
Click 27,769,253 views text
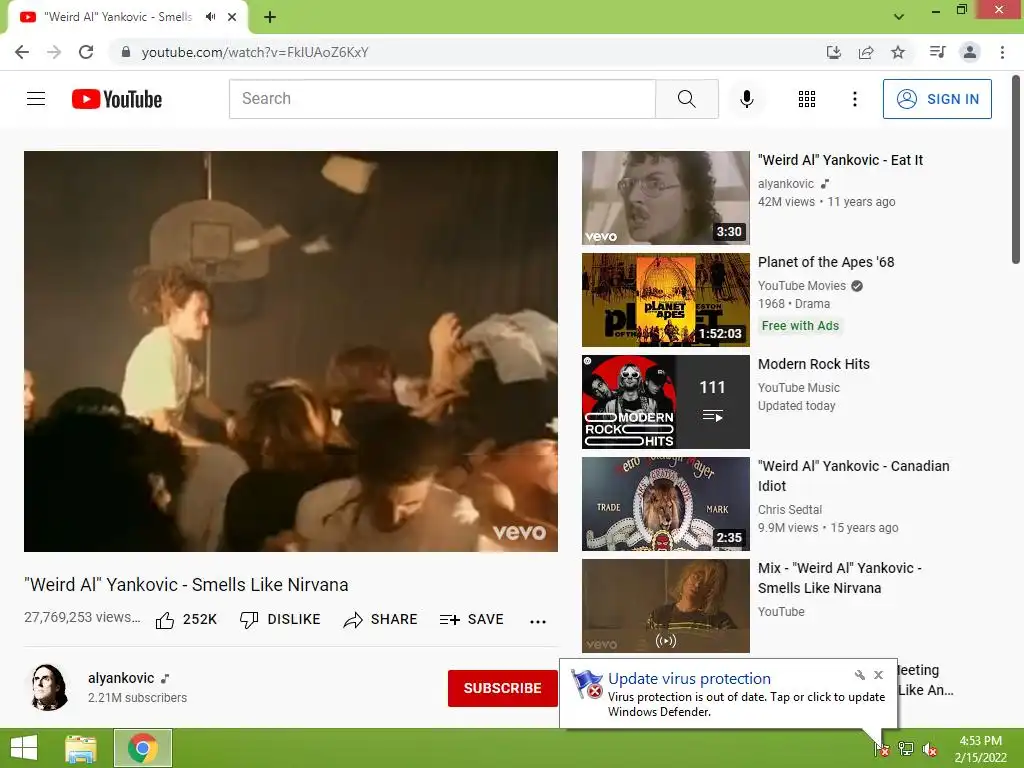(82, 617)
